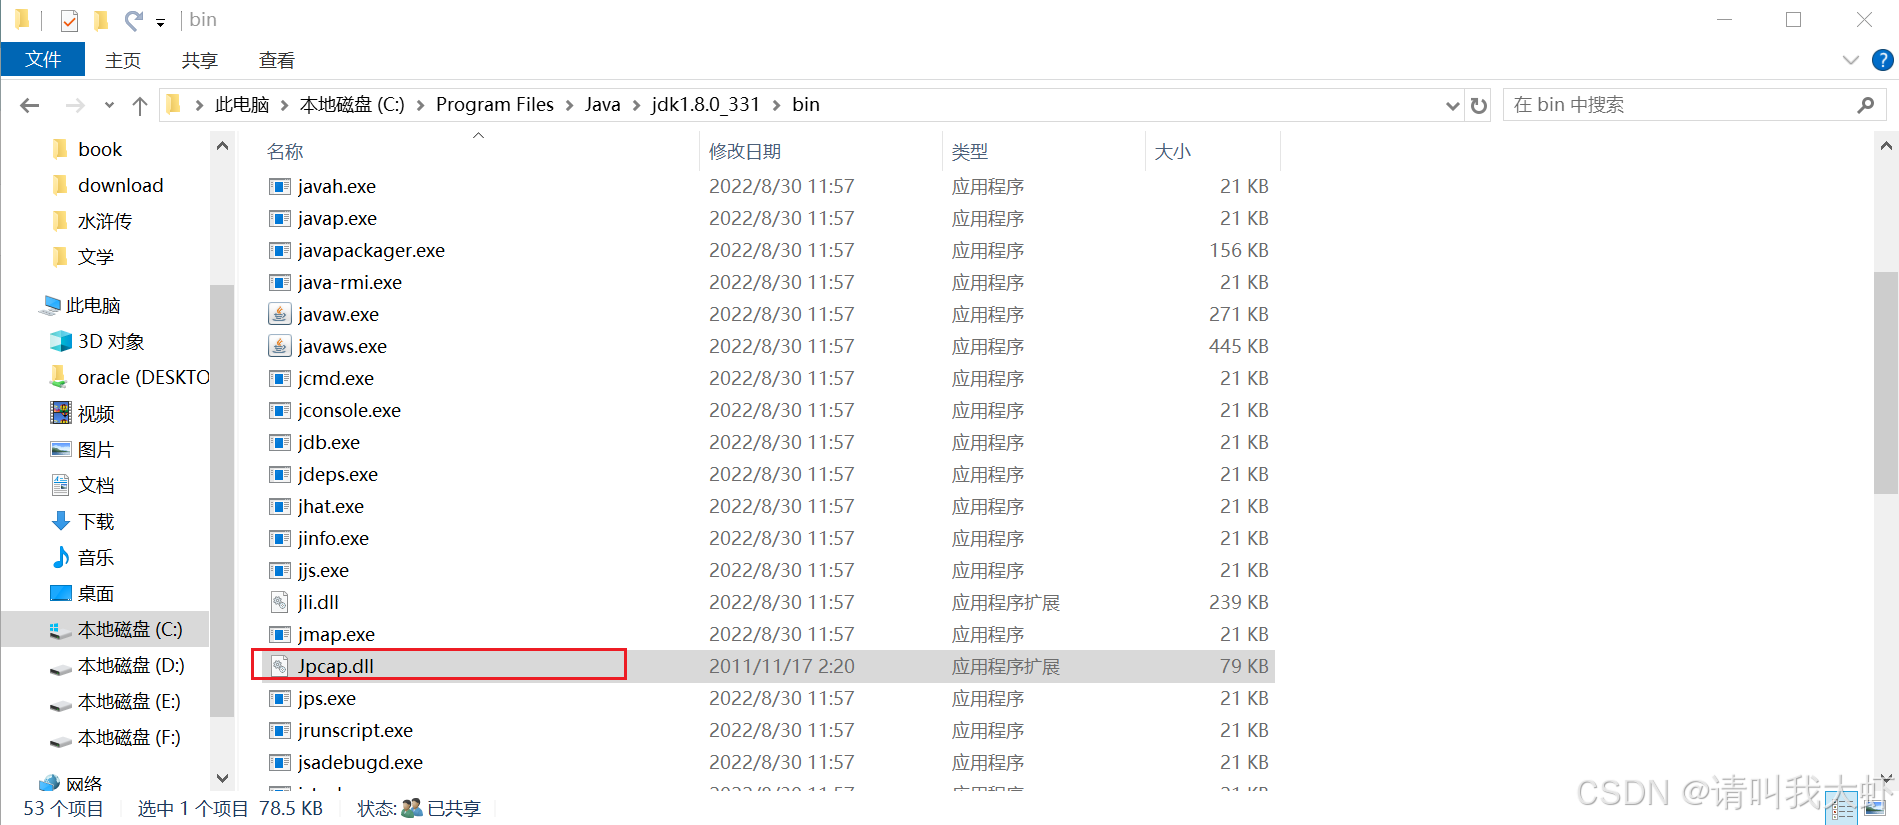Expand the chevron after 本地磁盘 (C:) in path

point(420,105)
